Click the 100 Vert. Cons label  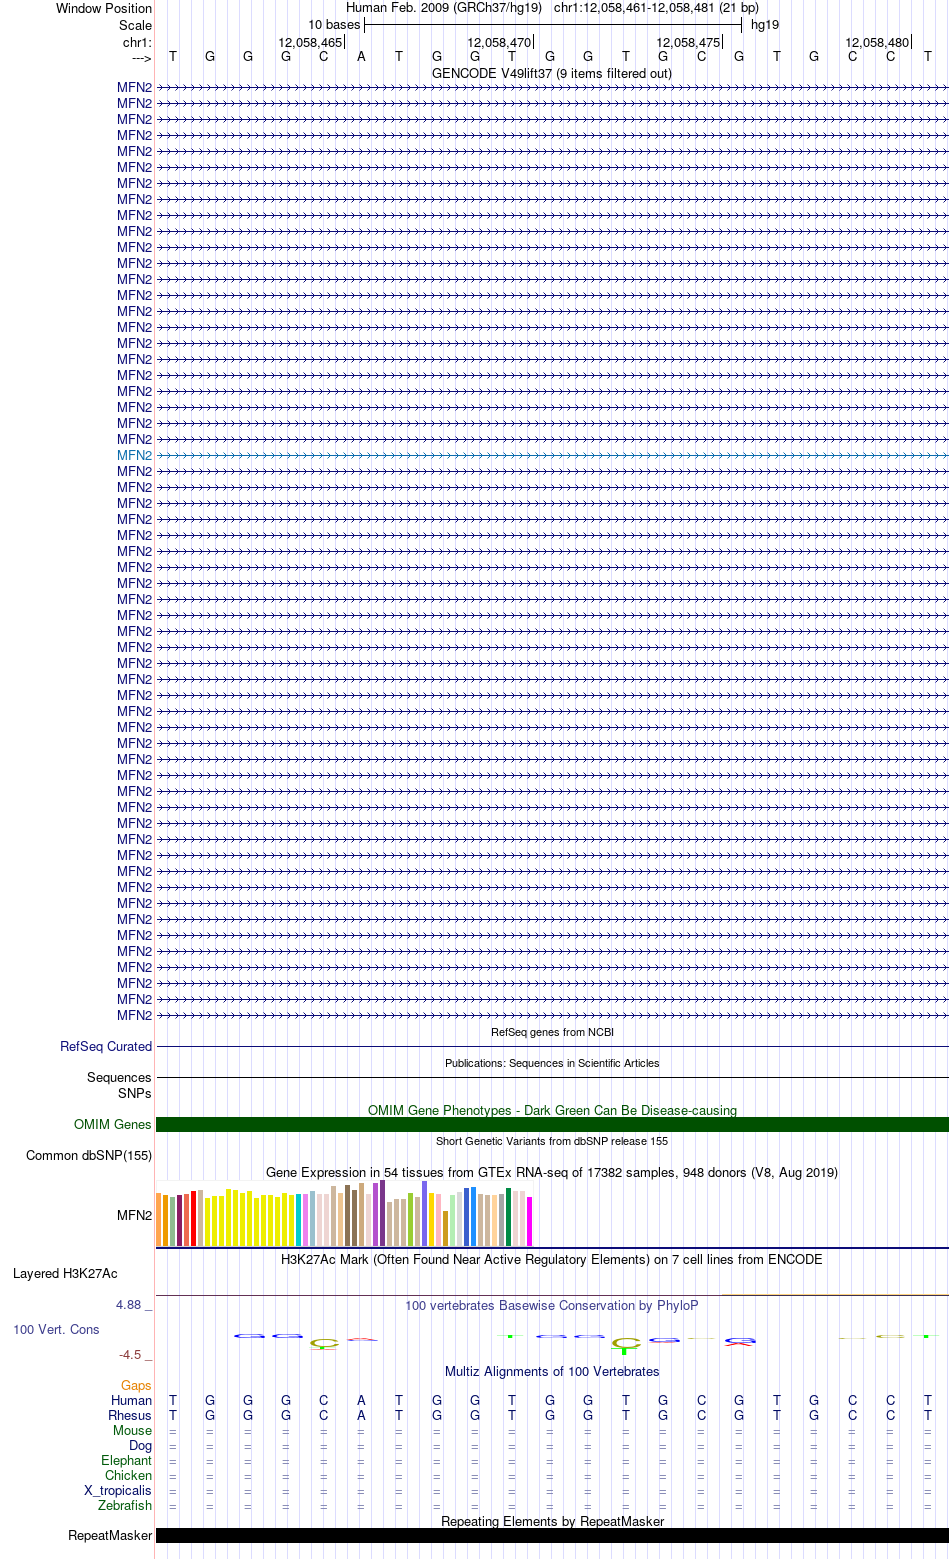(56, 1329)
